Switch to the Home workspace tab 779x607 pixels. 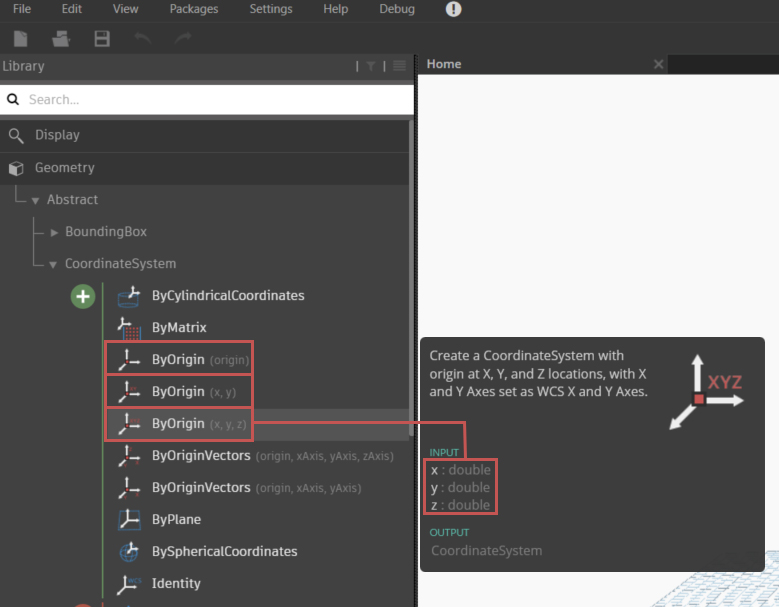click(444, 64)
